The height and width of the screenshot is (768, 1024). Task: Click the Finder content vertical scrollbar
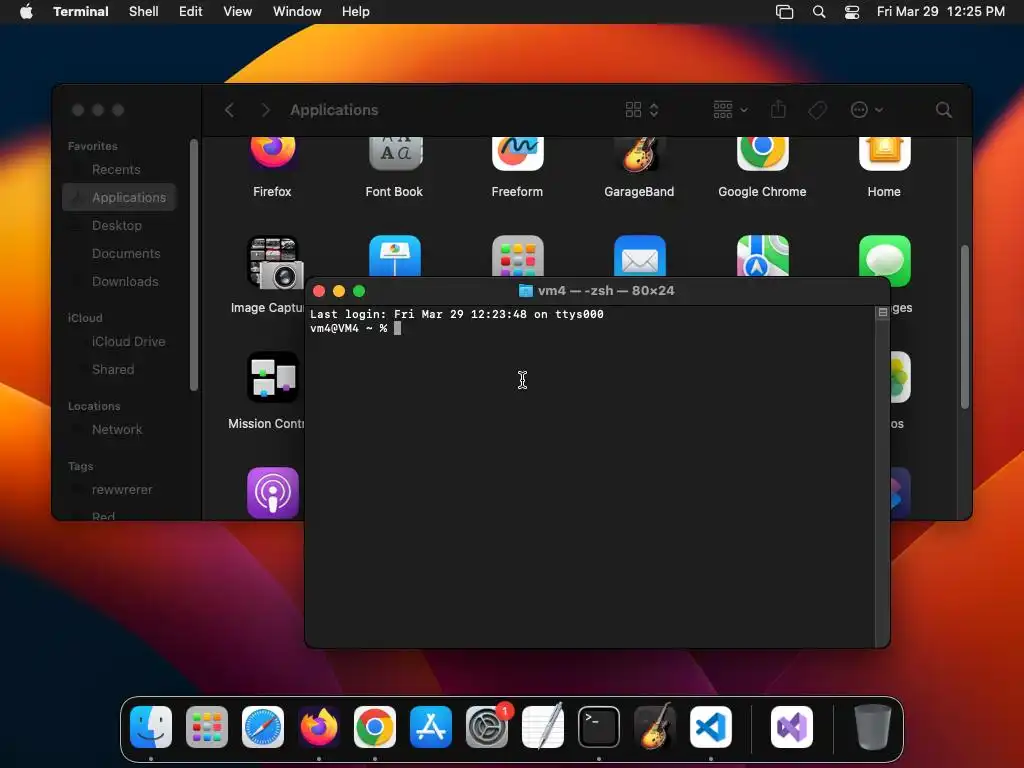coord(965,327)
